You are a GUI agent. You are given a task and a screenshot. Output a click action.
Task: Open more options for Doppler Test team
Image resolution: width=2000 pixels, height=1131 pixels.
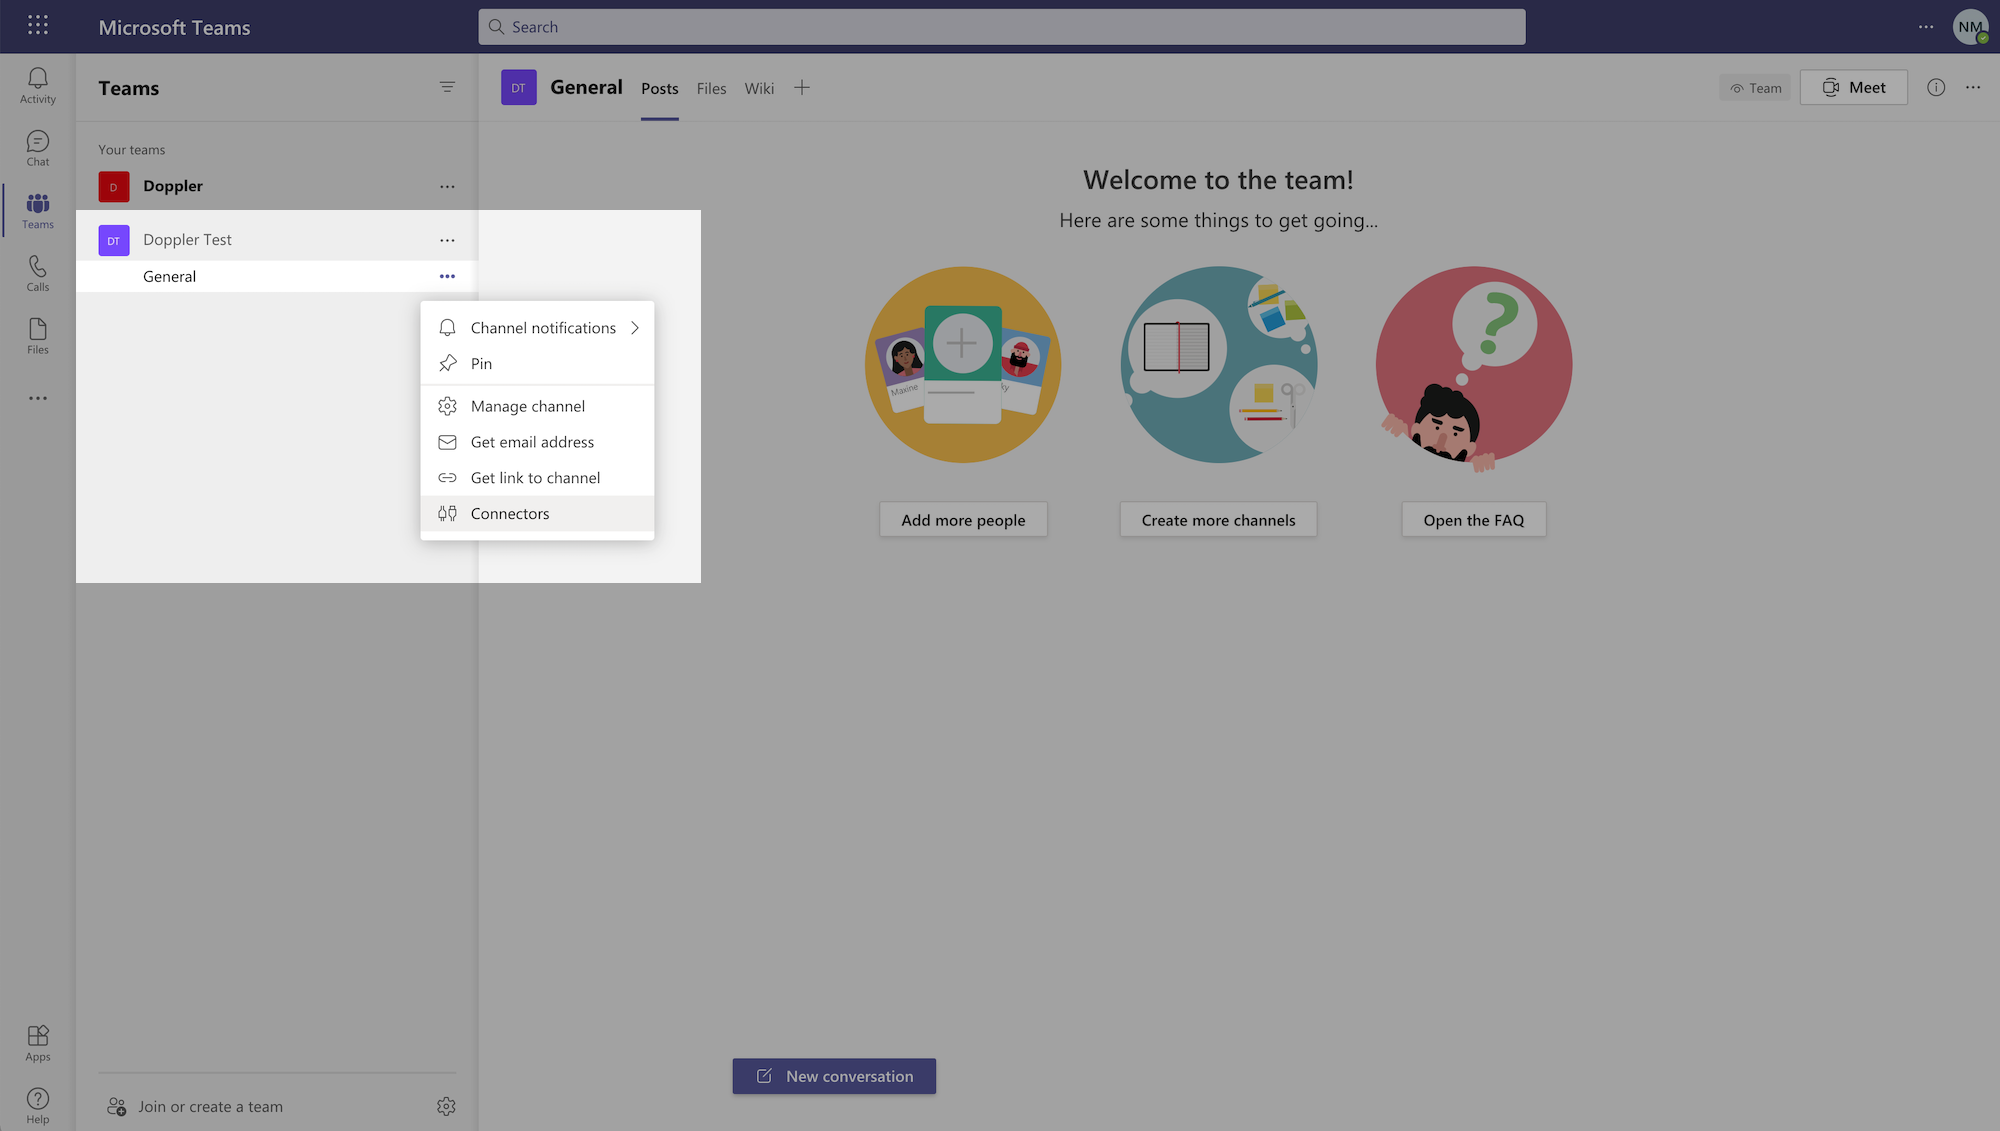tap(447, 240)
